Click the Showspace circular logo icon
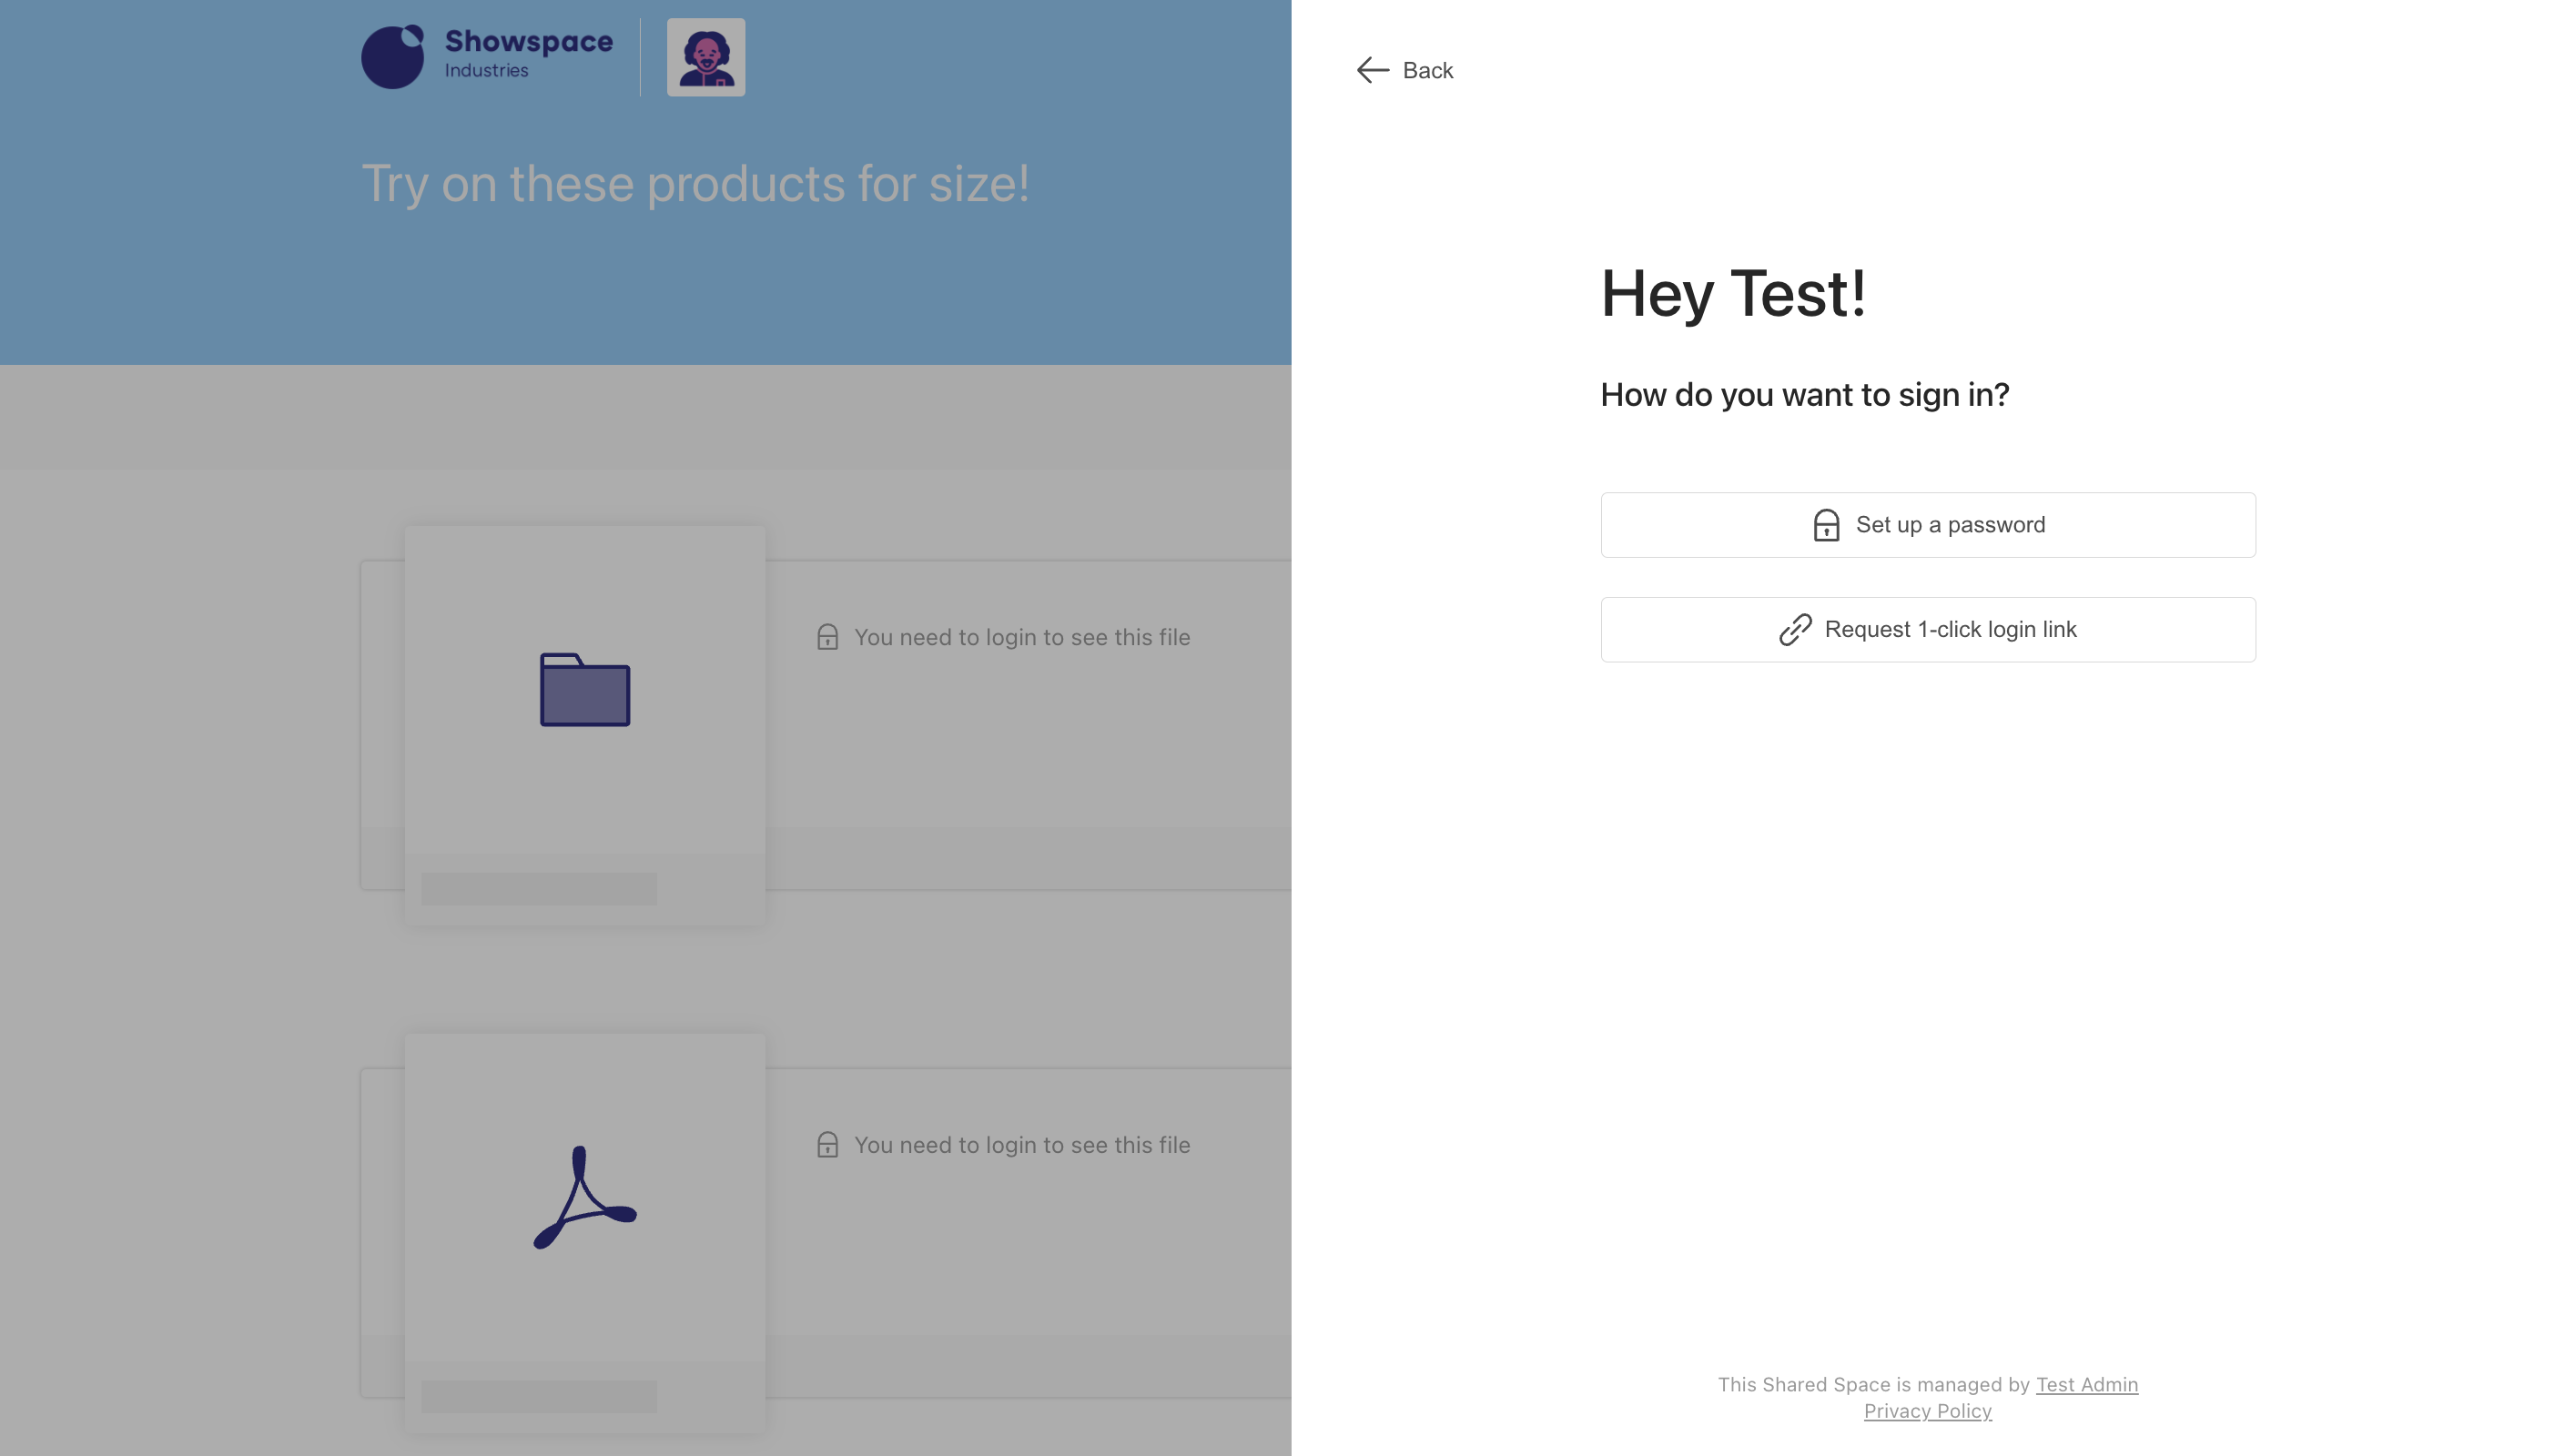The image size is (2565, 1456). click(392, 57)
